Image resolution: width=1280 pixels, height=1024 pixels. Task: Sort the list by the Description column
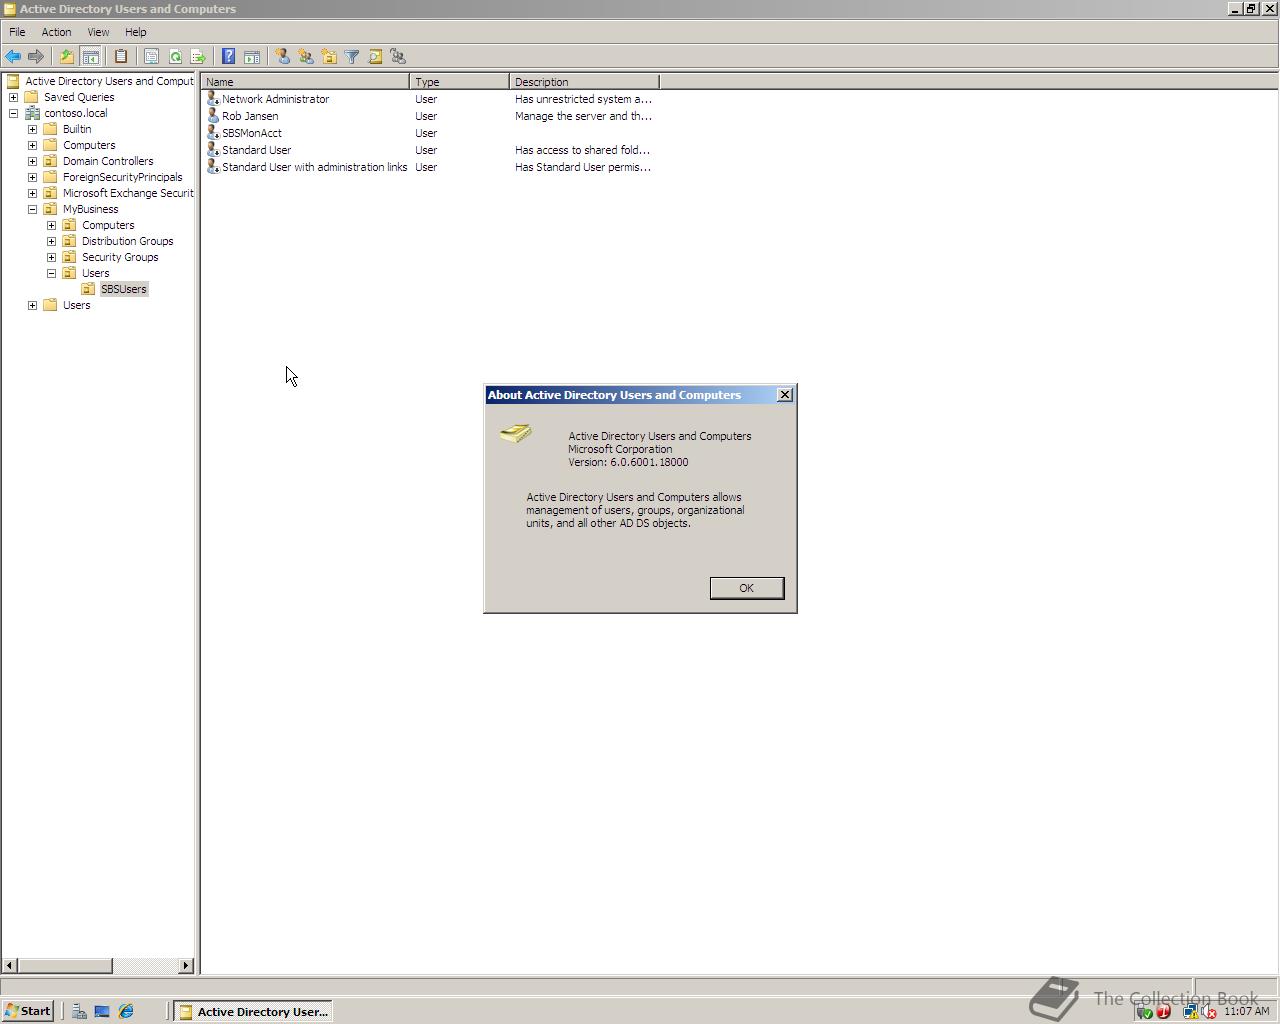(584, 82)
